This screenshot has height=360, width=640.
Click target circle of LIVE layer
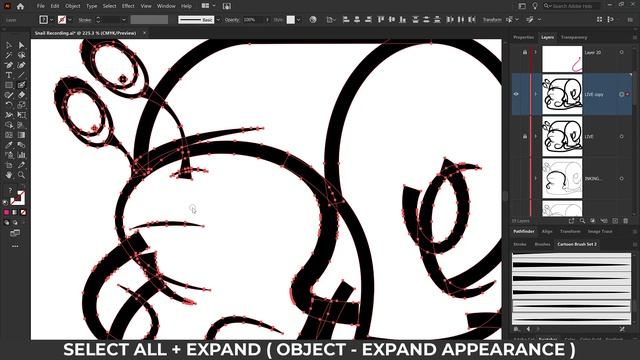click(x=622, y=136)
